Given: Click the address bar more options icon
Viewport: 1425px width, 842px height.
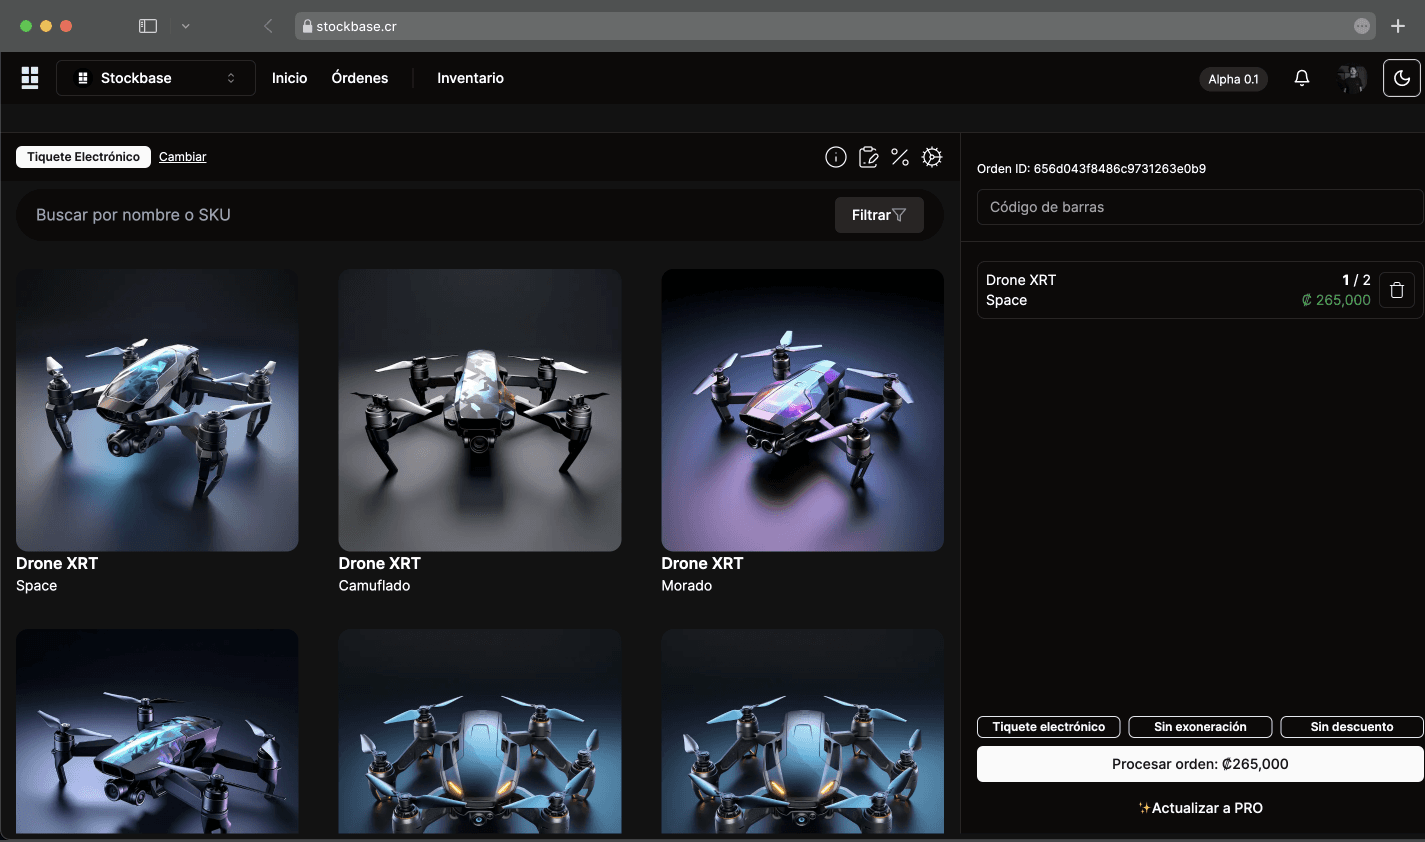Looking at the screenshot, I should click(1362, 26).
